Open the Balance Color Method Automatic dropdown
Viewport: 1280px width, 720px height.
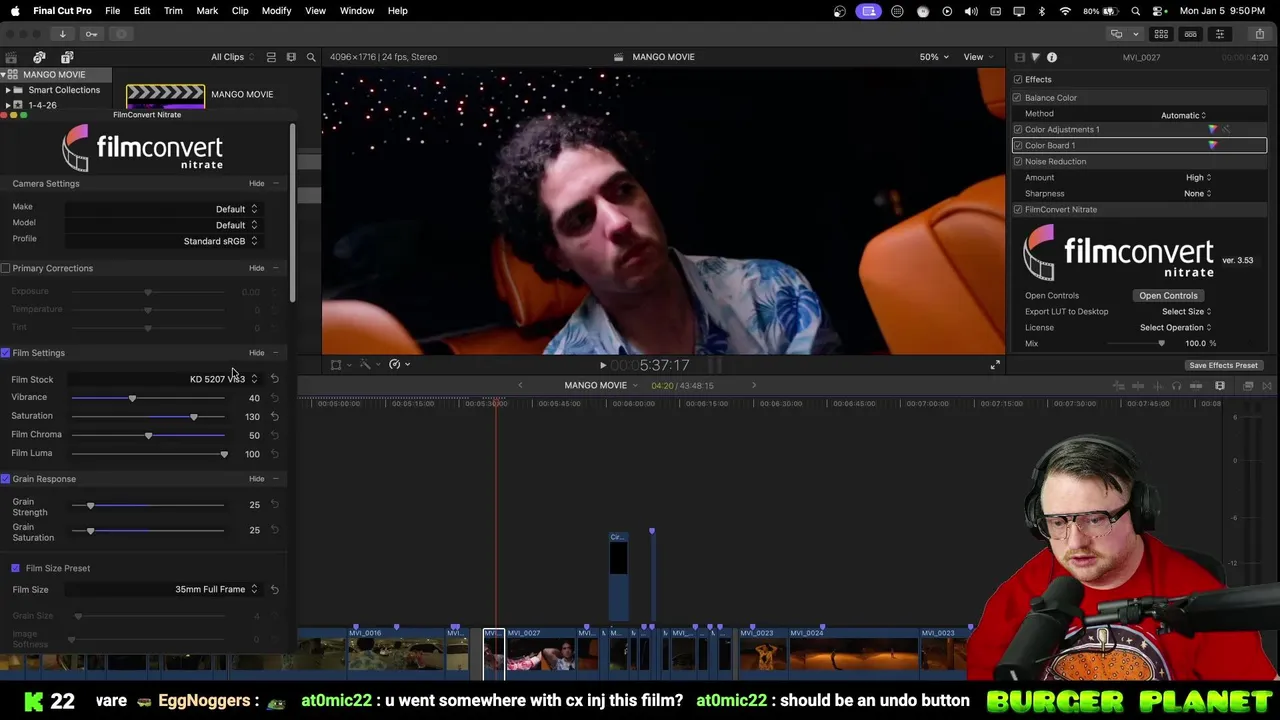click(1183, 115)
